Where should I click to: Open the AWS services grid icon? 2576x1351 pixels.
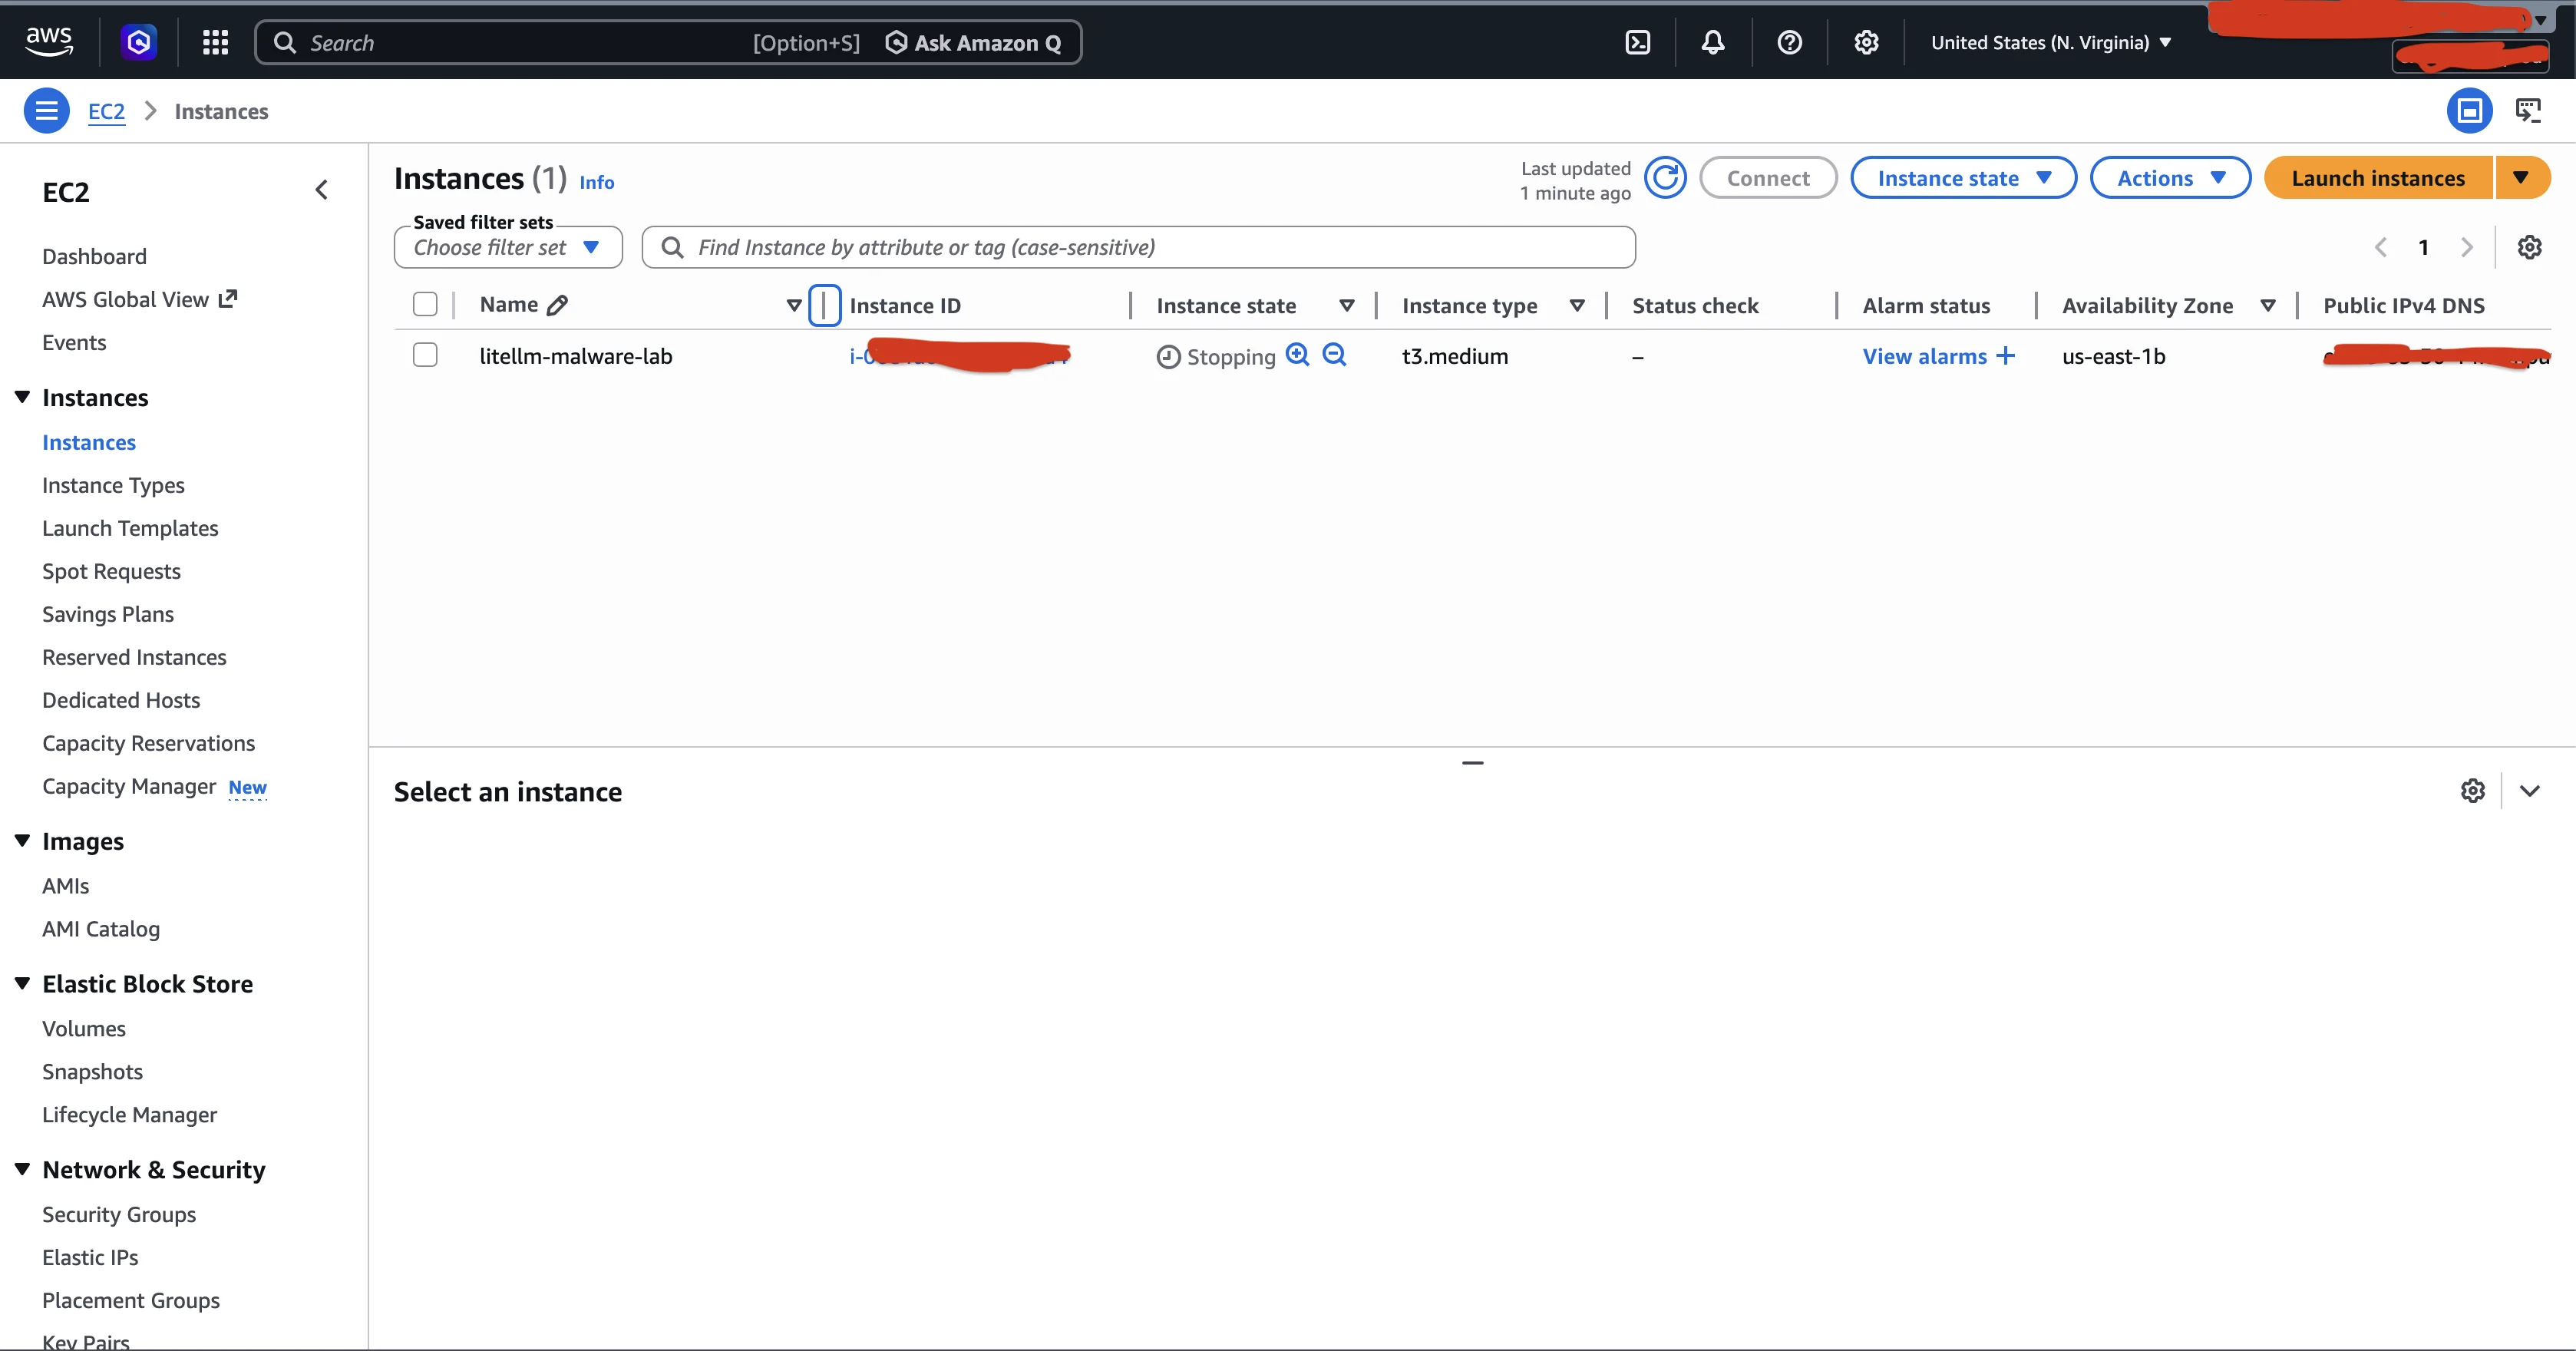click(215, 42)
